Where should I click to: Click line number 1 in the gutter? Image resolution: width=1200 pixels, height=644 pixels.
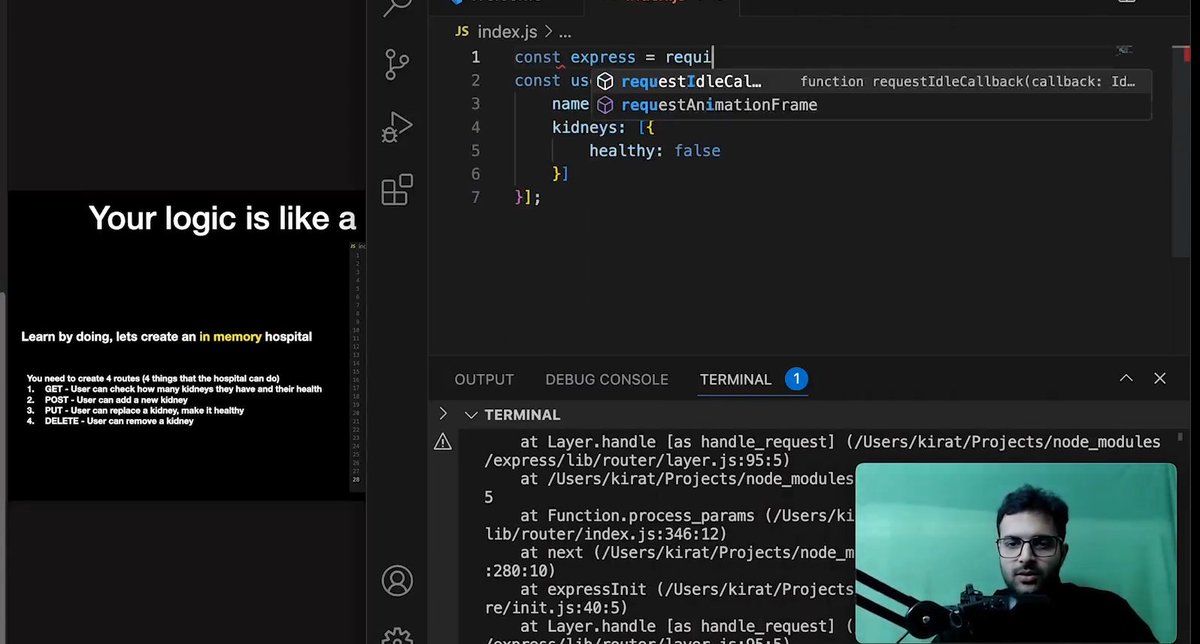[x=476, y=58]
